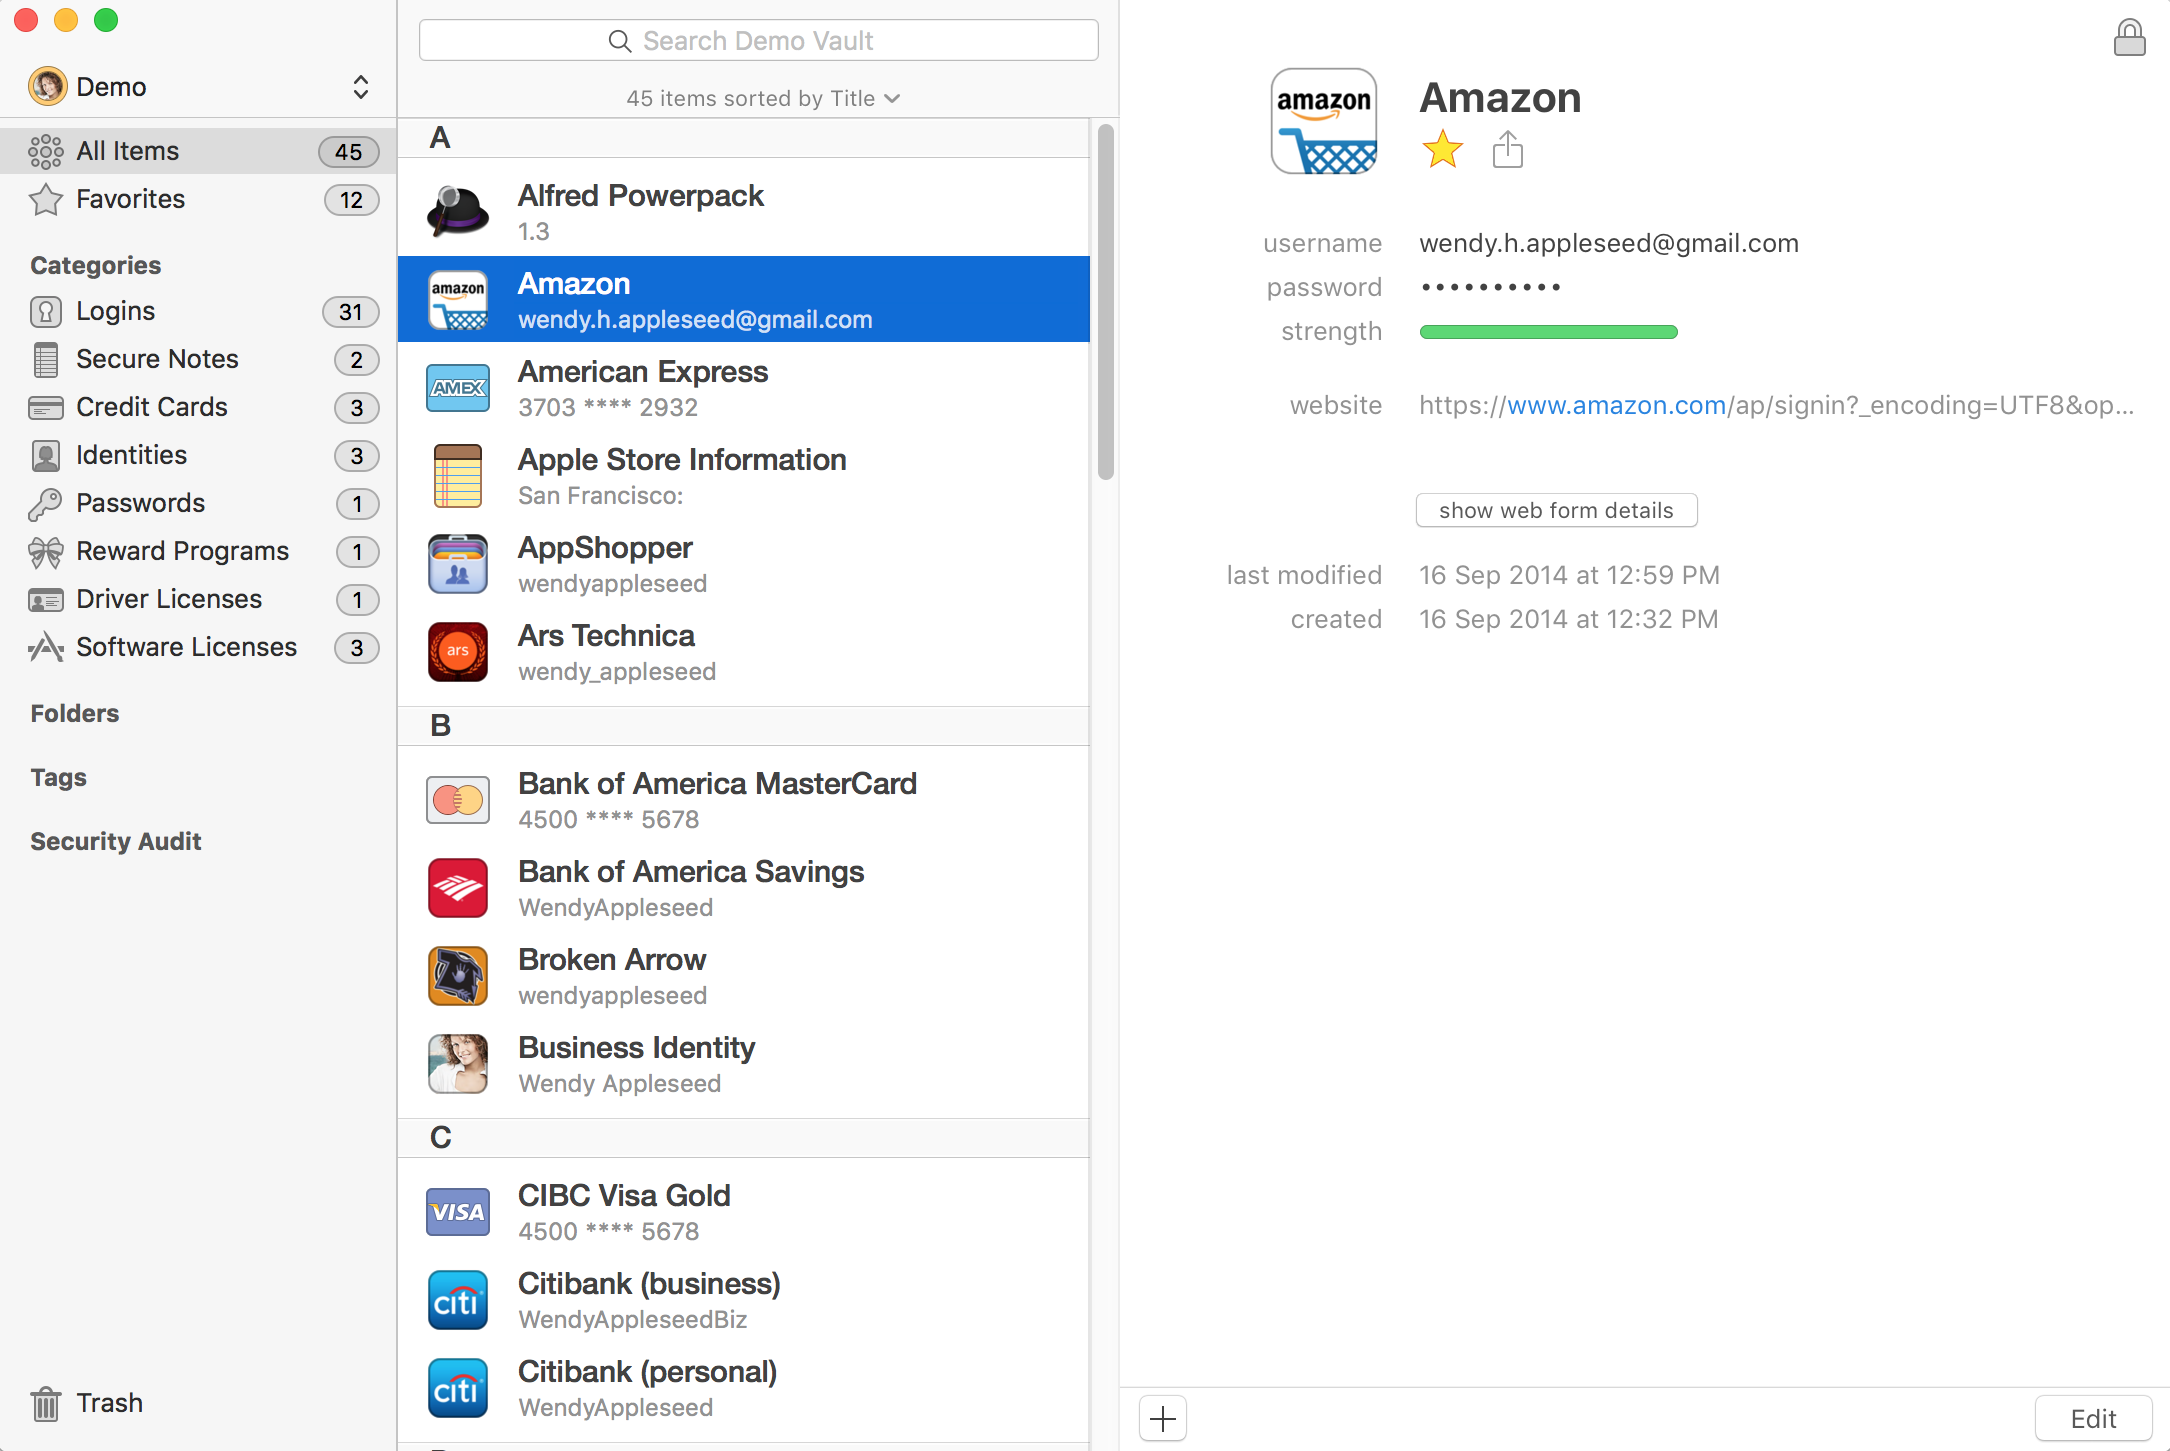The image size is (2170, 1451).
Task: Click the hidden password dots
Action: pyautogui.click(x=1490, y=287)
